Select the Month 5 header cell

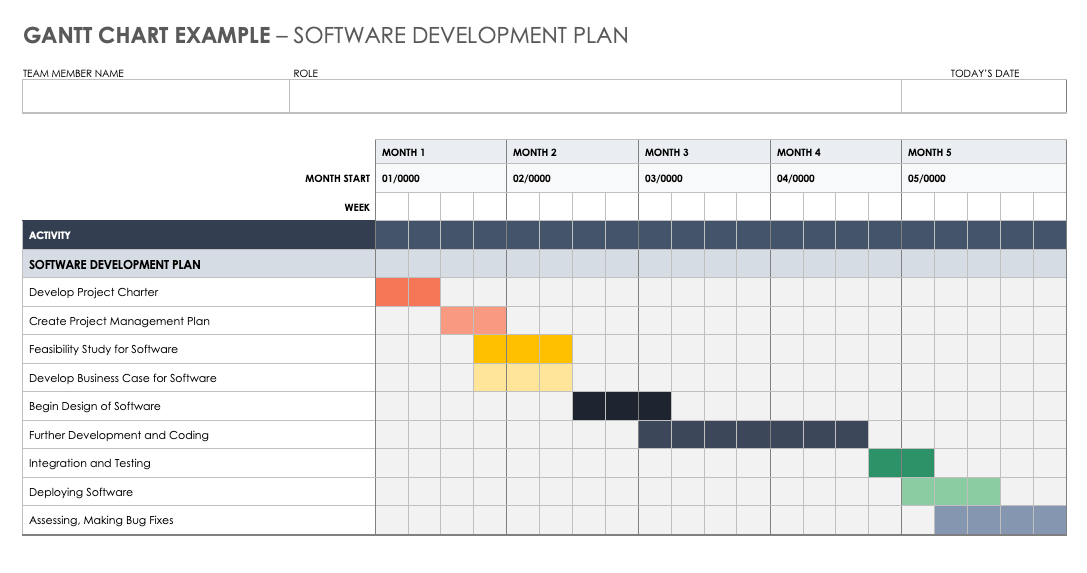[x=983, y=152]
